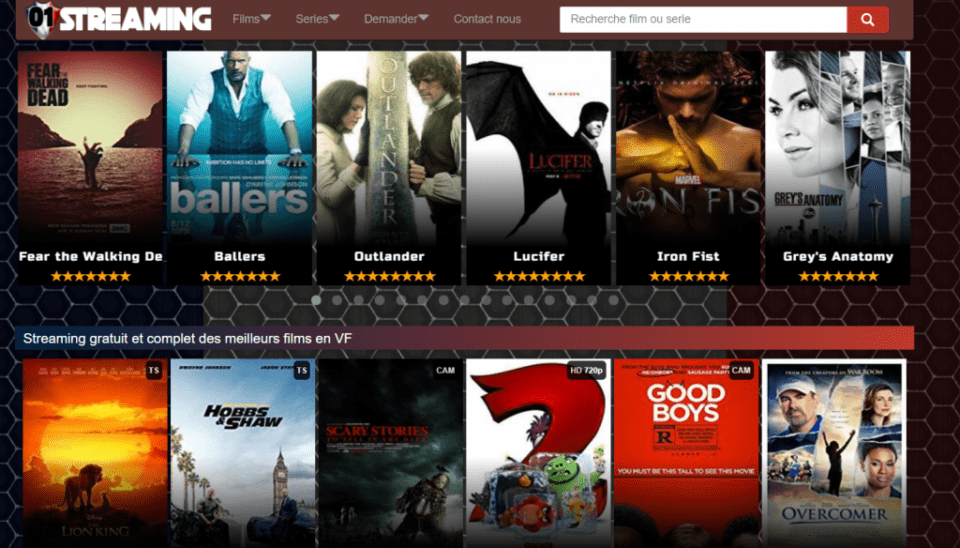Click the Iron Fist title link

click(688, 256)
